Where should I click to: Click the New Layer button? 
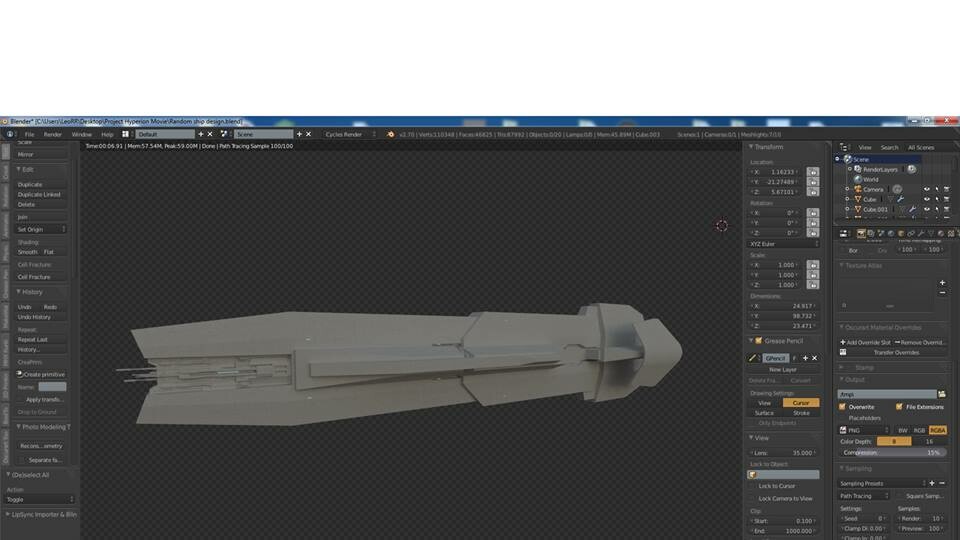783,370
